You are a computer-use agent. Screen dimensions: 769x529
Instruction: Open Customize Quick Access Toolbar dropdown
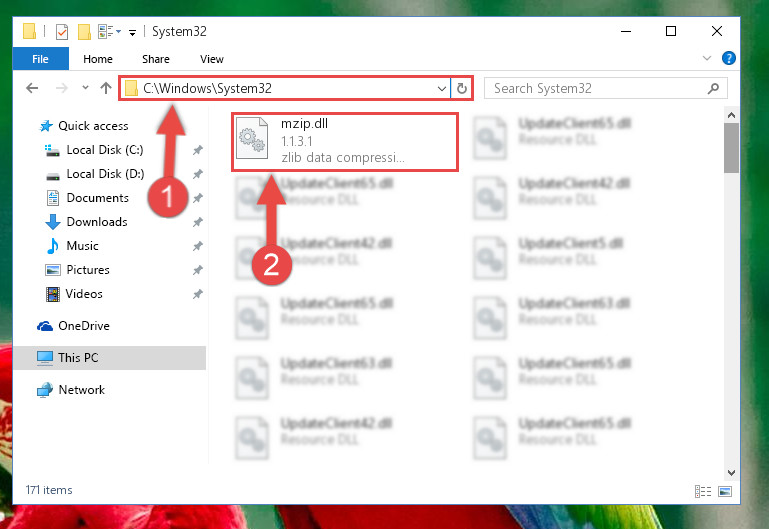point(132,33)
